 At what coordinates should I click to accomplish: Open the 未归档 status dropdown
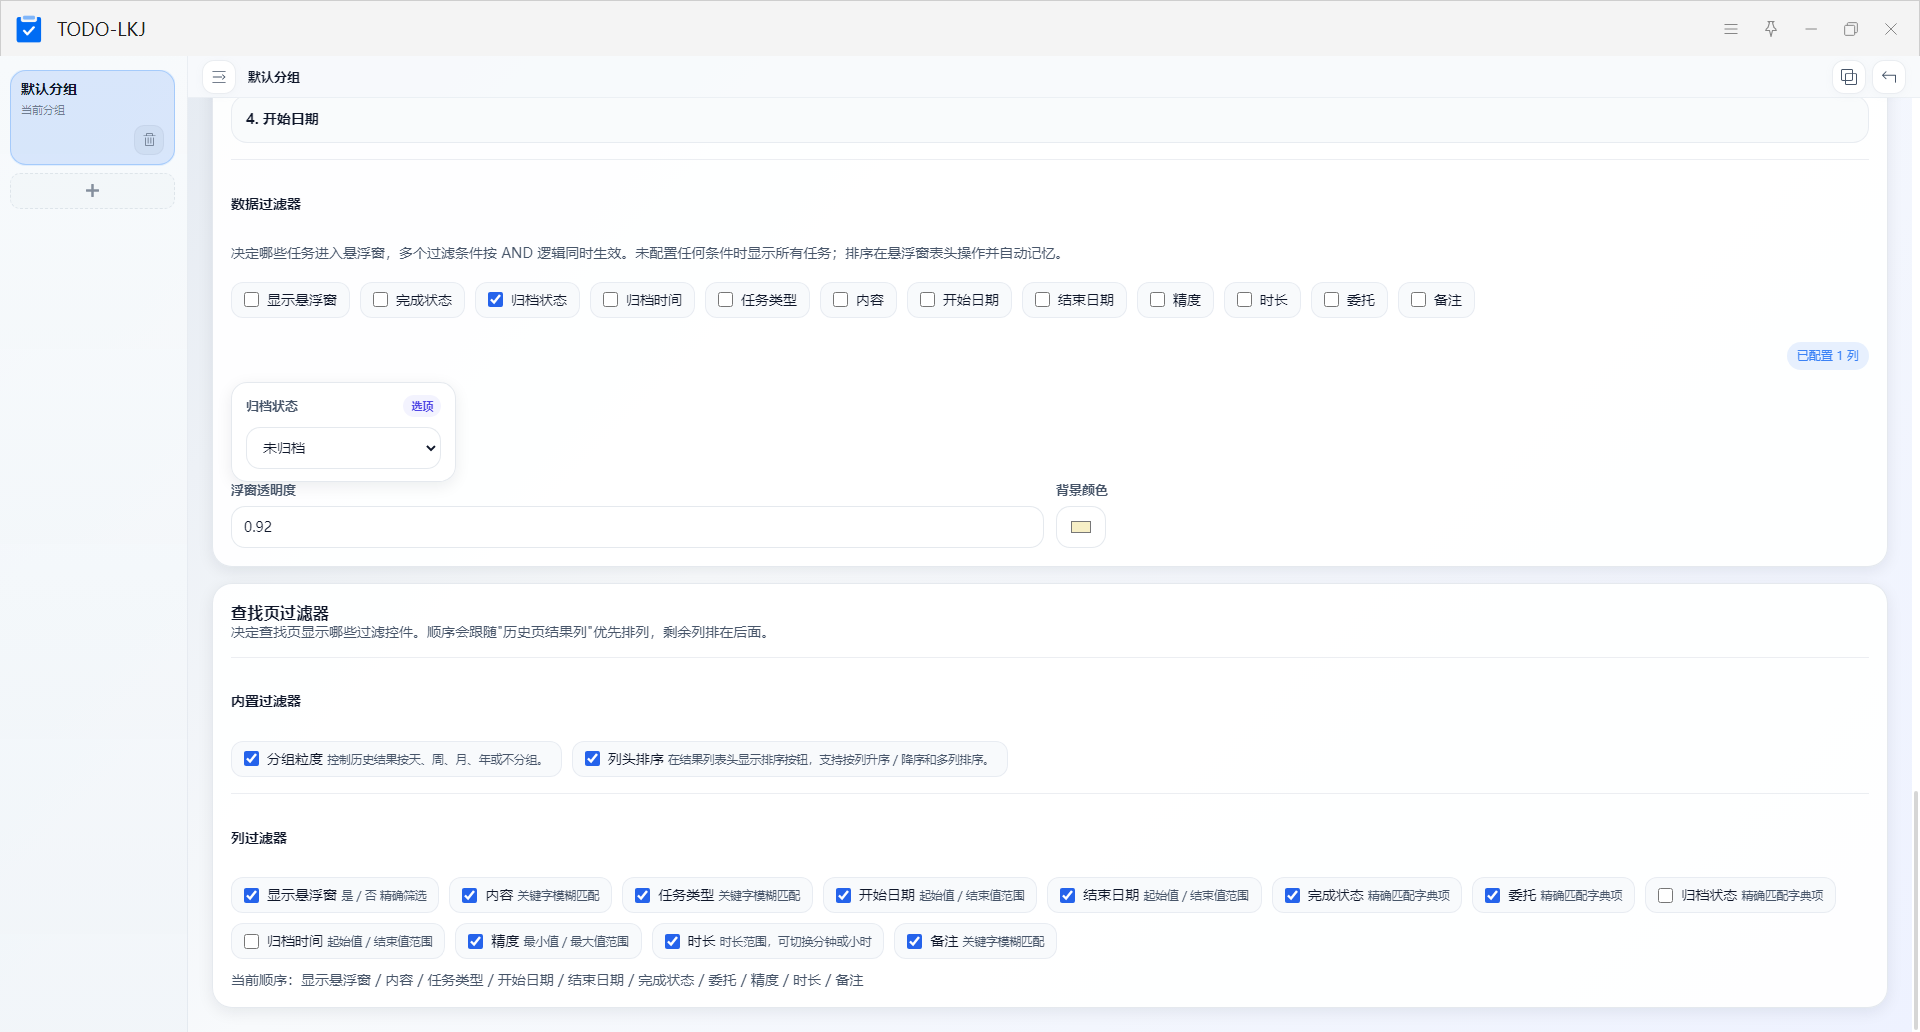(343, 448)
